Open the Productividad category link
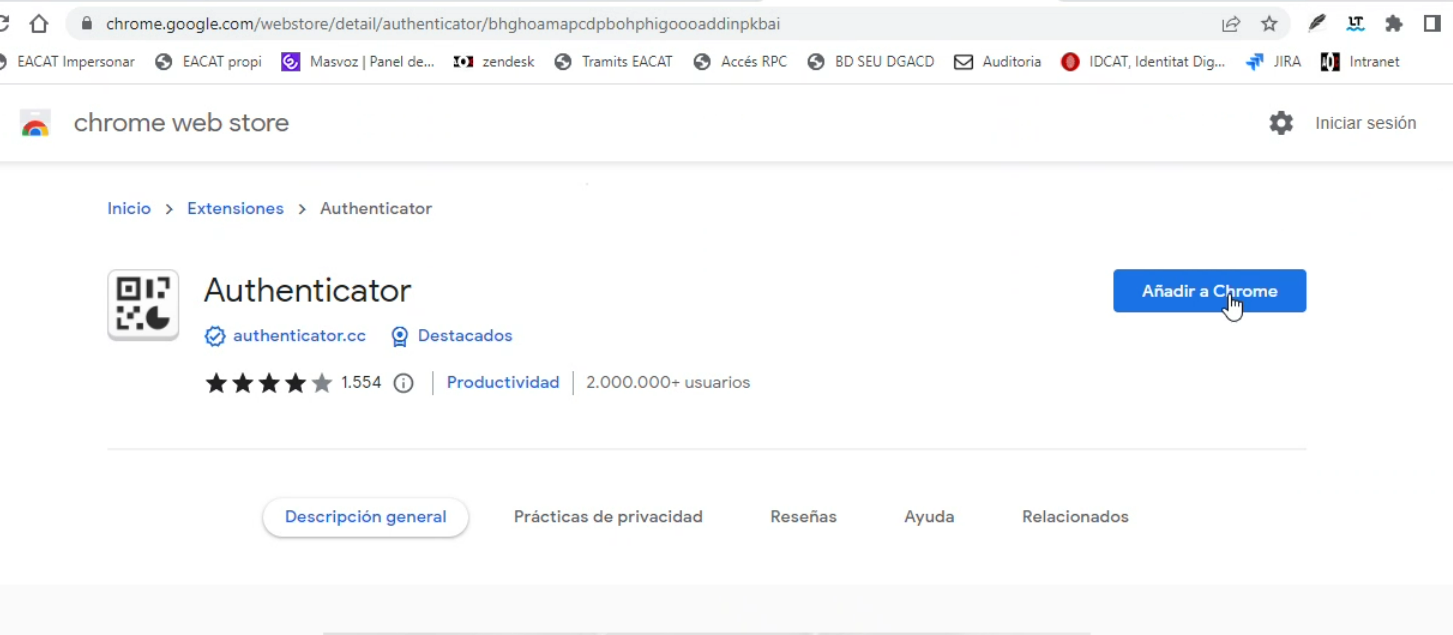This screenshot has height=635, width=1453. [503, 383]
